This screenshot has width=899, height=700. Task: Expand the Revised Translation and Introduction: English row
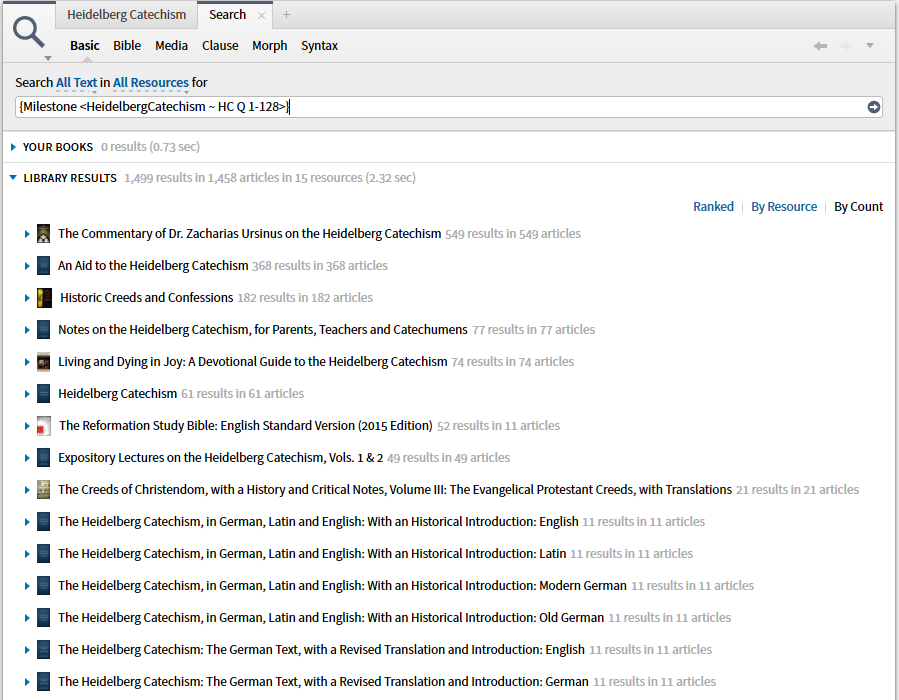click(x=27, y=650)
